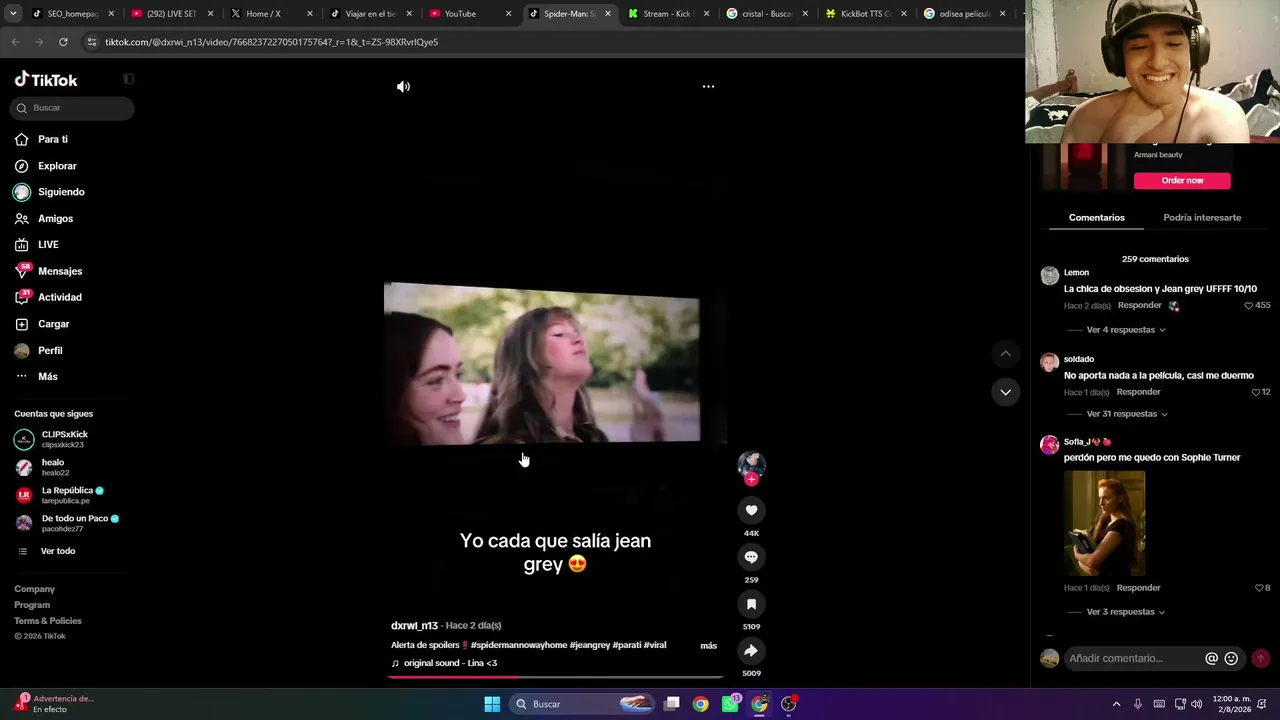The height and width of the screenshot is (720, 1280).
Task: Open the emoji picker in comment box
Action: click(1231, 658)
